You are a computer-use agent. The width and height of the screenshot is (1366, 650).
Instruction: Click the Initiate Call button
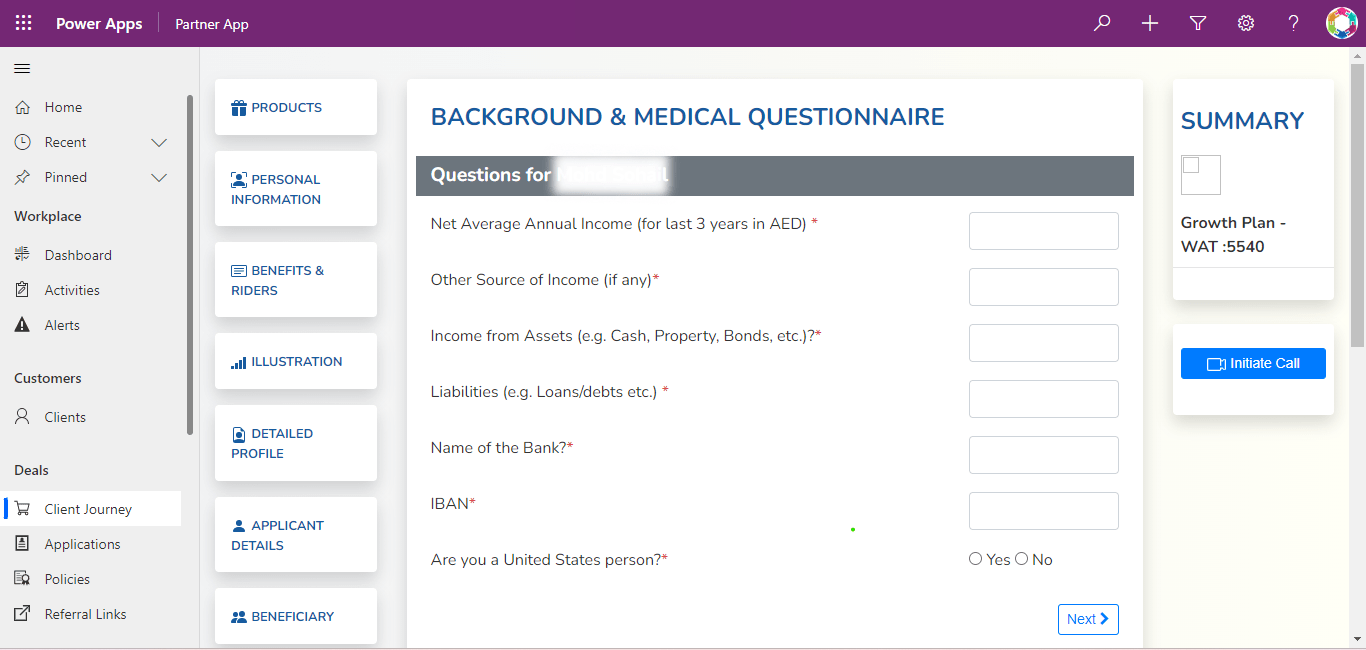1253,364
